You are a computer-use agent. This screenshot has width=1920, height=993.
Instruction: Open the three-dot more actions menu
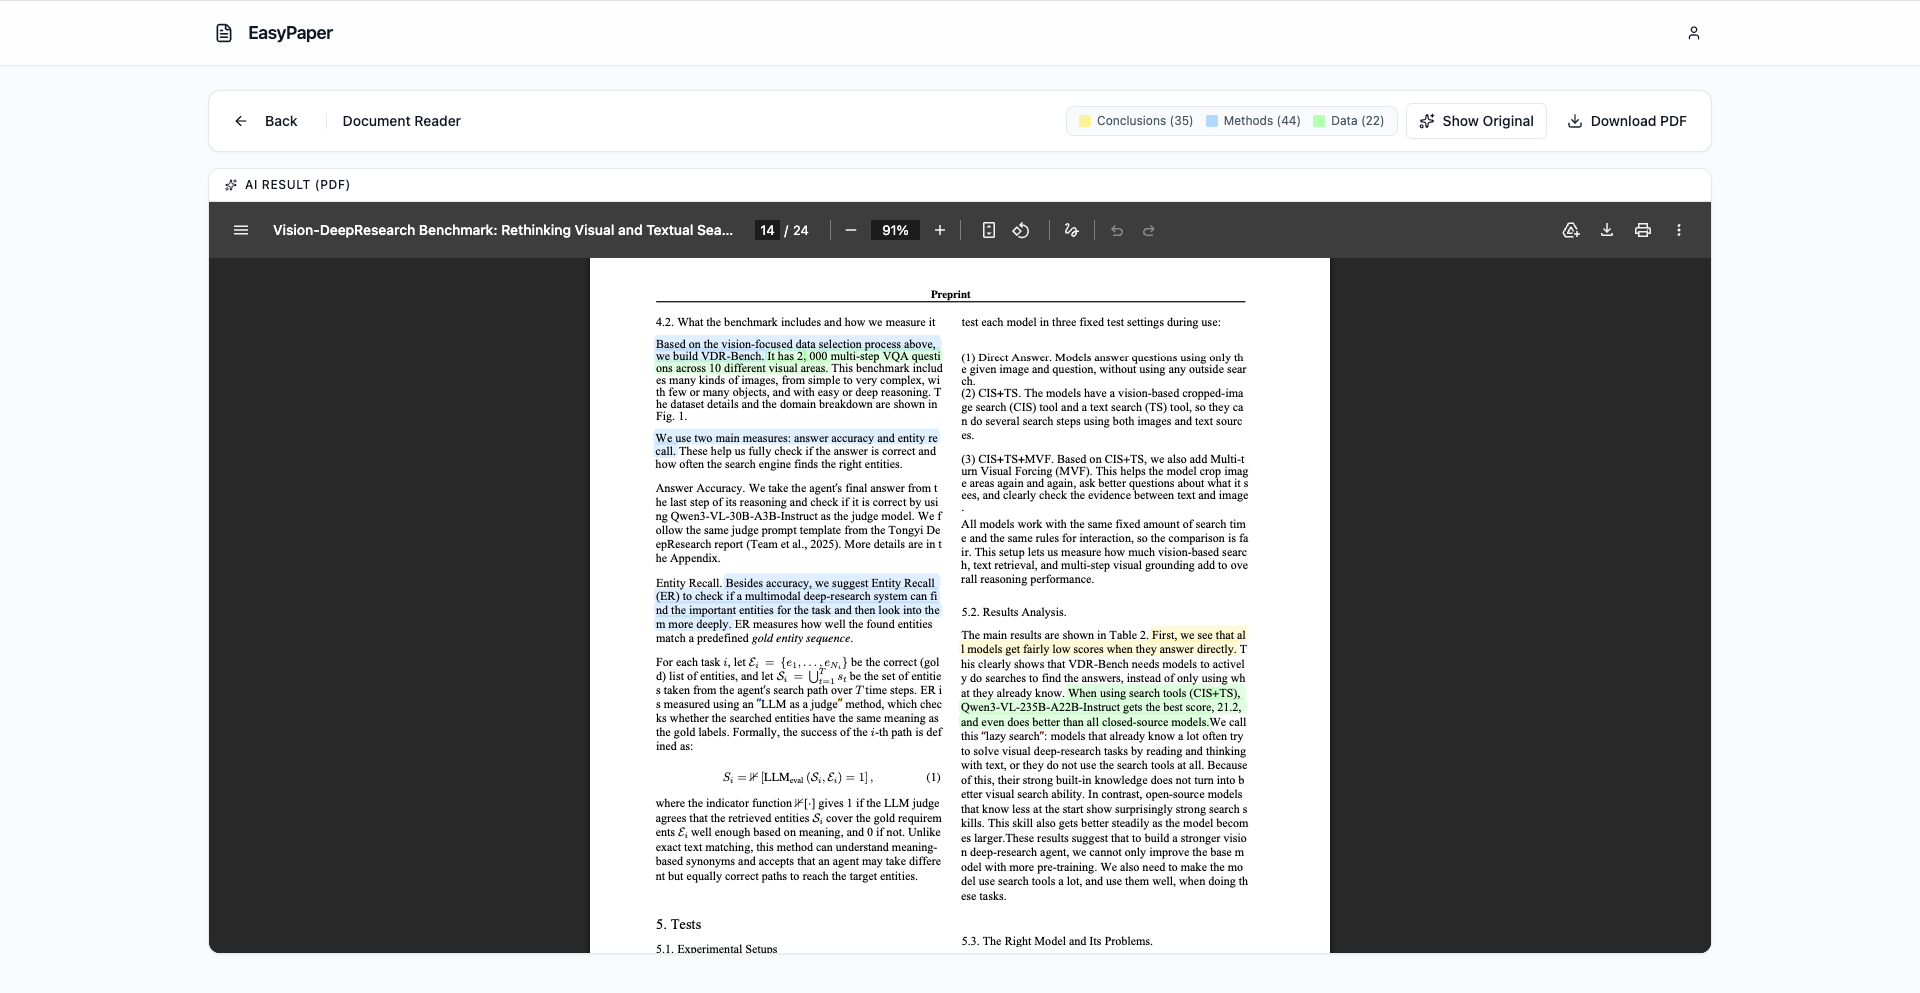coord(1679,230)
